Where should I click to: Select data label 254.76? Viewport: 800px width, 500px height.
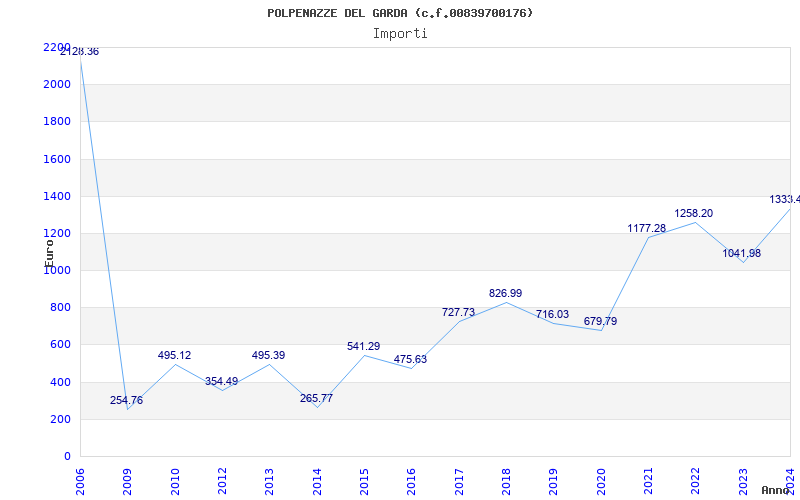[x=127, y=401]
